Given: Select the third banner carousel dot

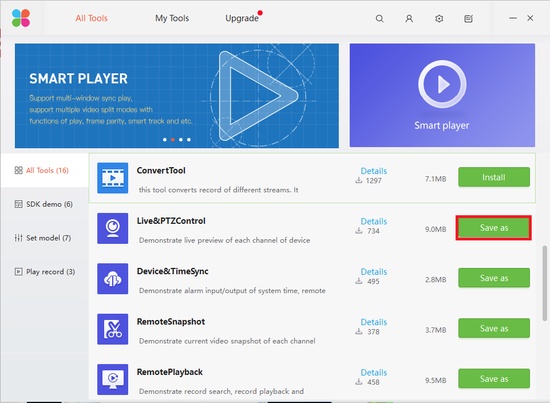Looking at the screenshot, I should (181, 140).
